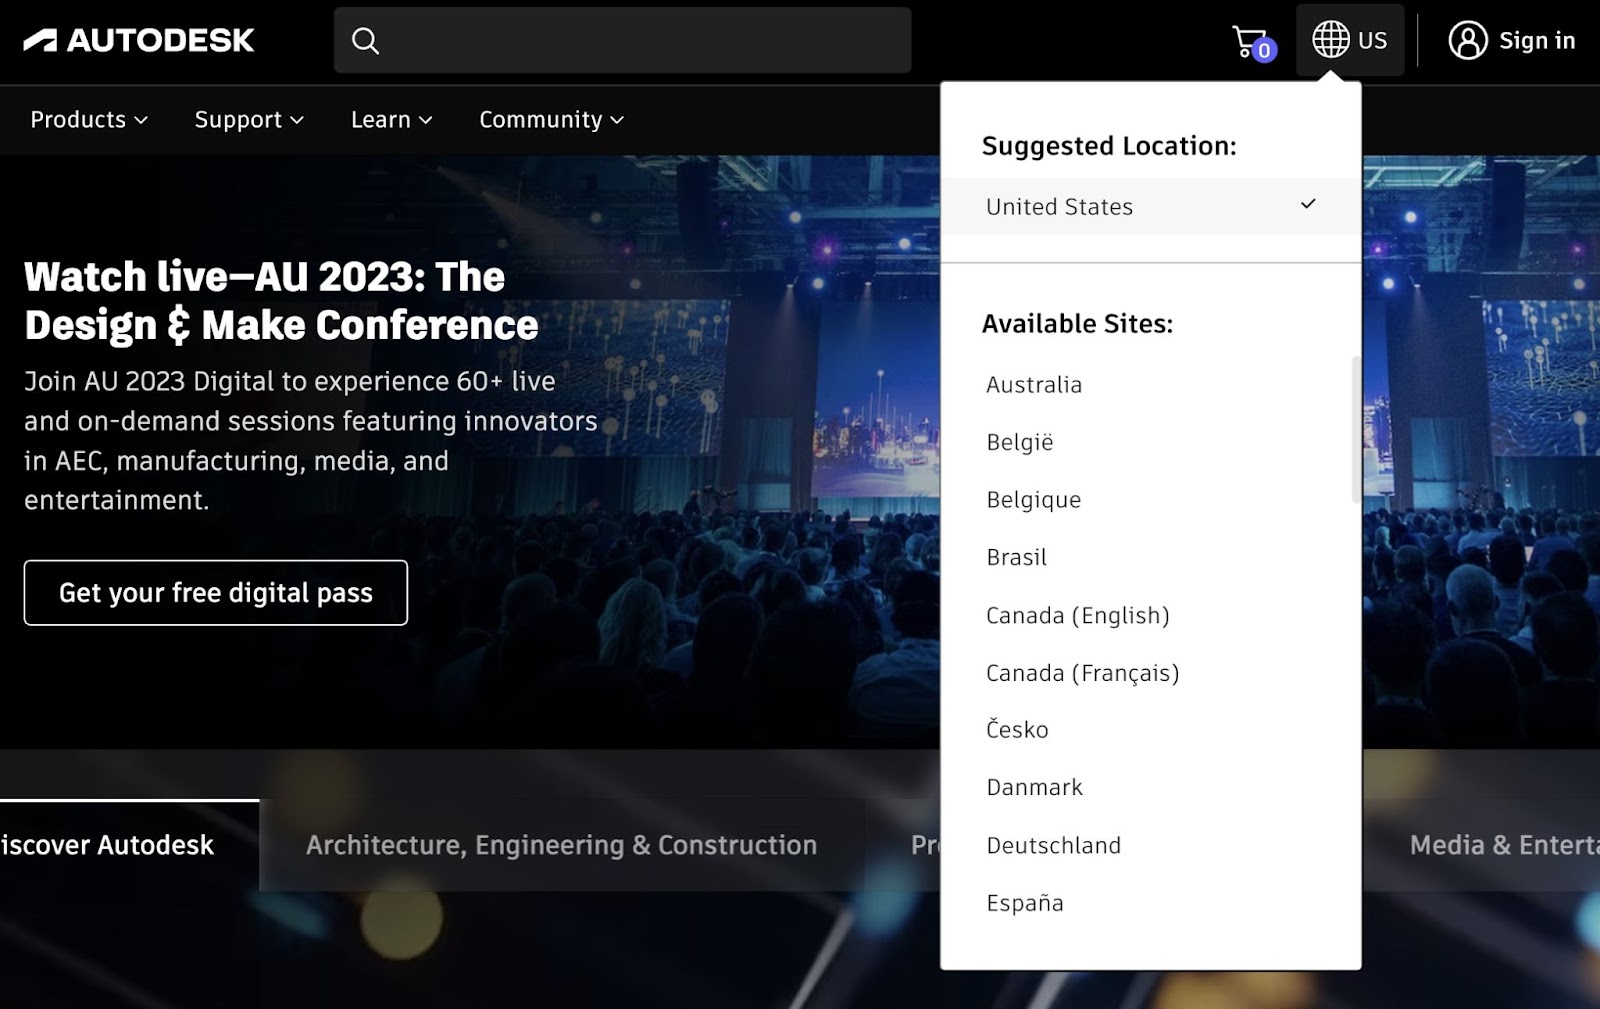Image resolution: width=1600 pixels, height=1009 pixels.
Task: Open the Learn dropdown
Action: pos(391,120)
